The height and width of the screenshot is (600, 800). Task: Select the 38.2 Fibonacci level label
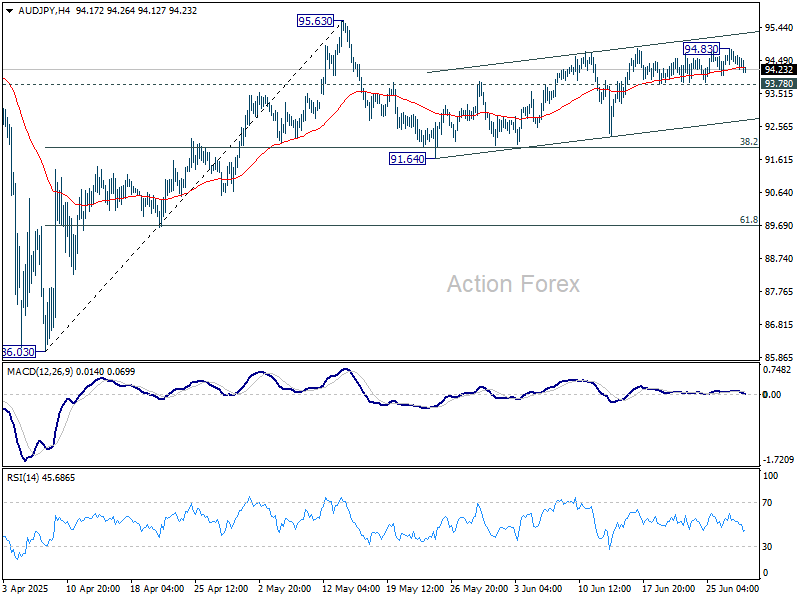pyautogui.click(x=748, y=142)
